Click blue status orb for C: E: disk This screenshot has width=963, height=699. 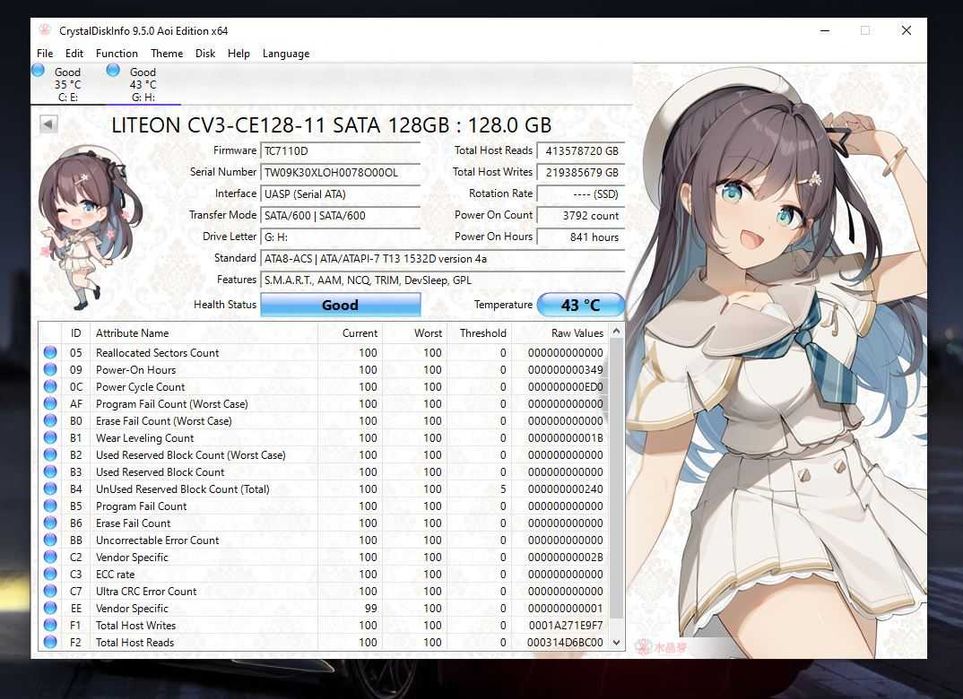click(38, 71)
